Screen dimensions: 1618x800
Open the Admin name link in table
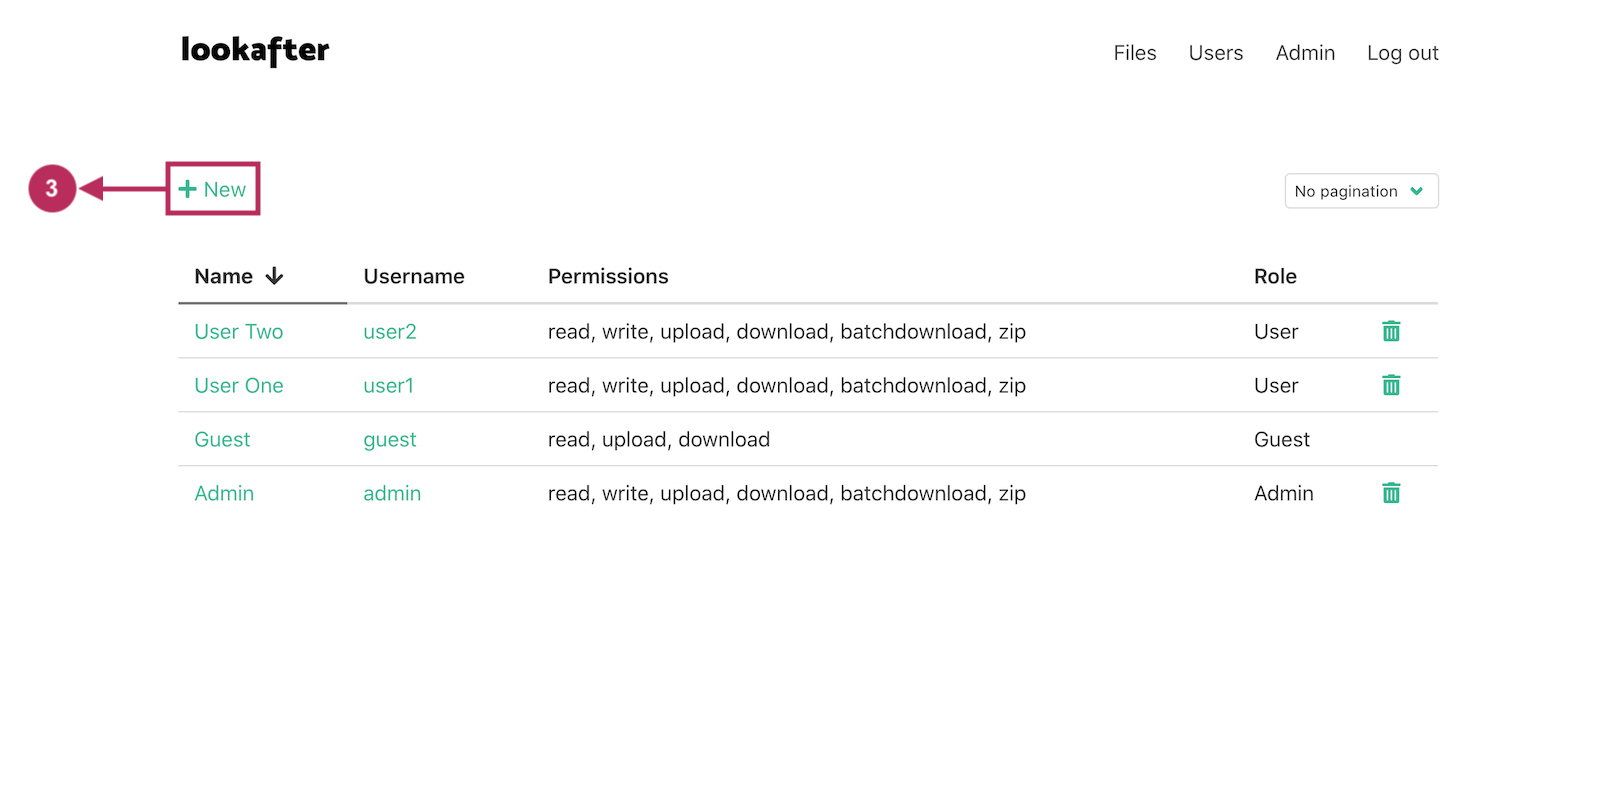(x=224, y=493)
